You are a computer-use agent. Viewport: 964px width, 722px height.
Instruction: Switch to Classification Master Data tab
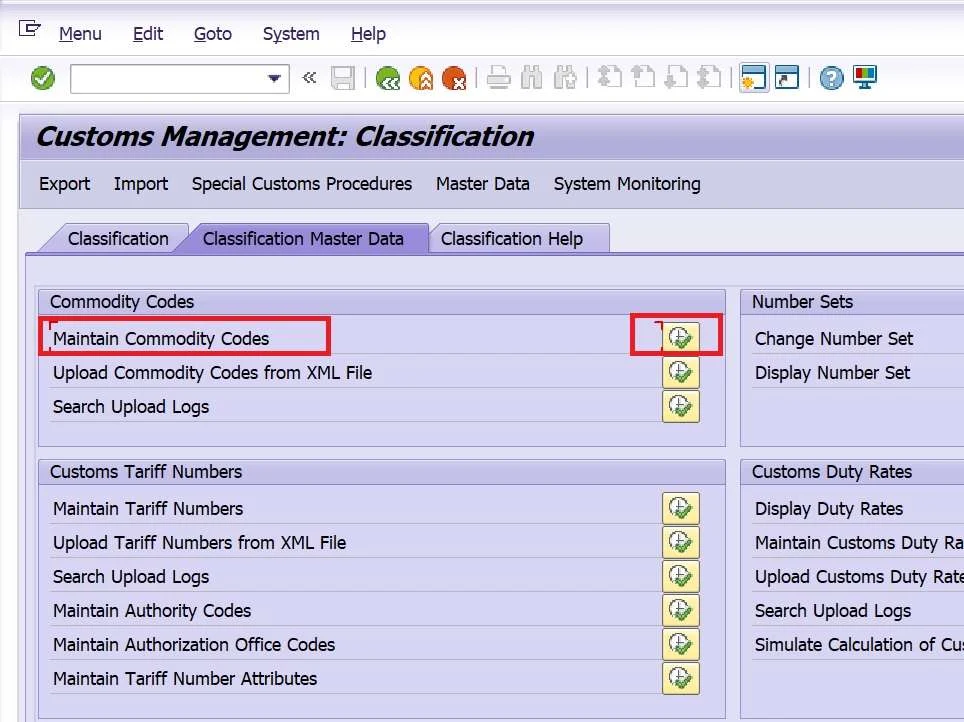click(x=303, y=239)
